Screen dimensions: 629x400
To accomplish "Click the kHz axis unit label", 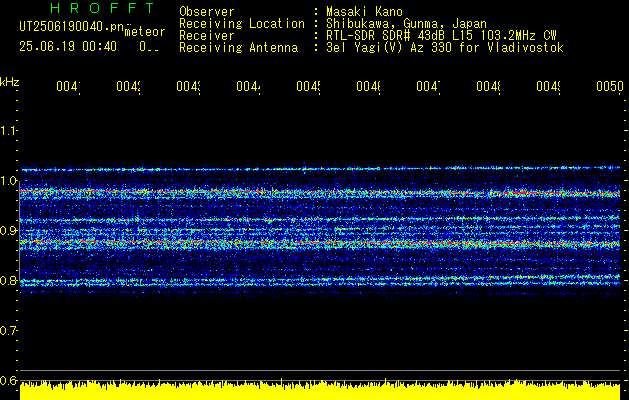I will 10,82.
